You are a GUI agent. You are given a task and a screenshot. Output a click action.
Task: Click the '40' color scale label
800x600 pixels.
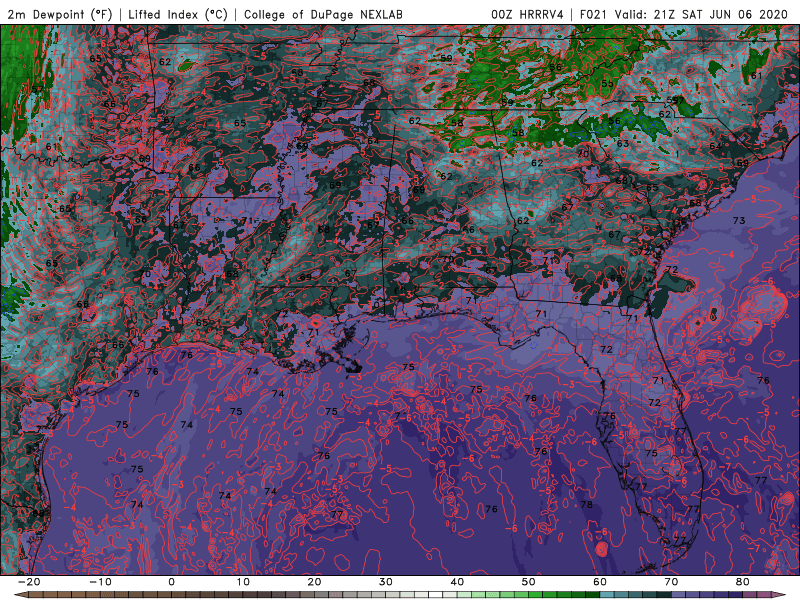coord(457,582)
